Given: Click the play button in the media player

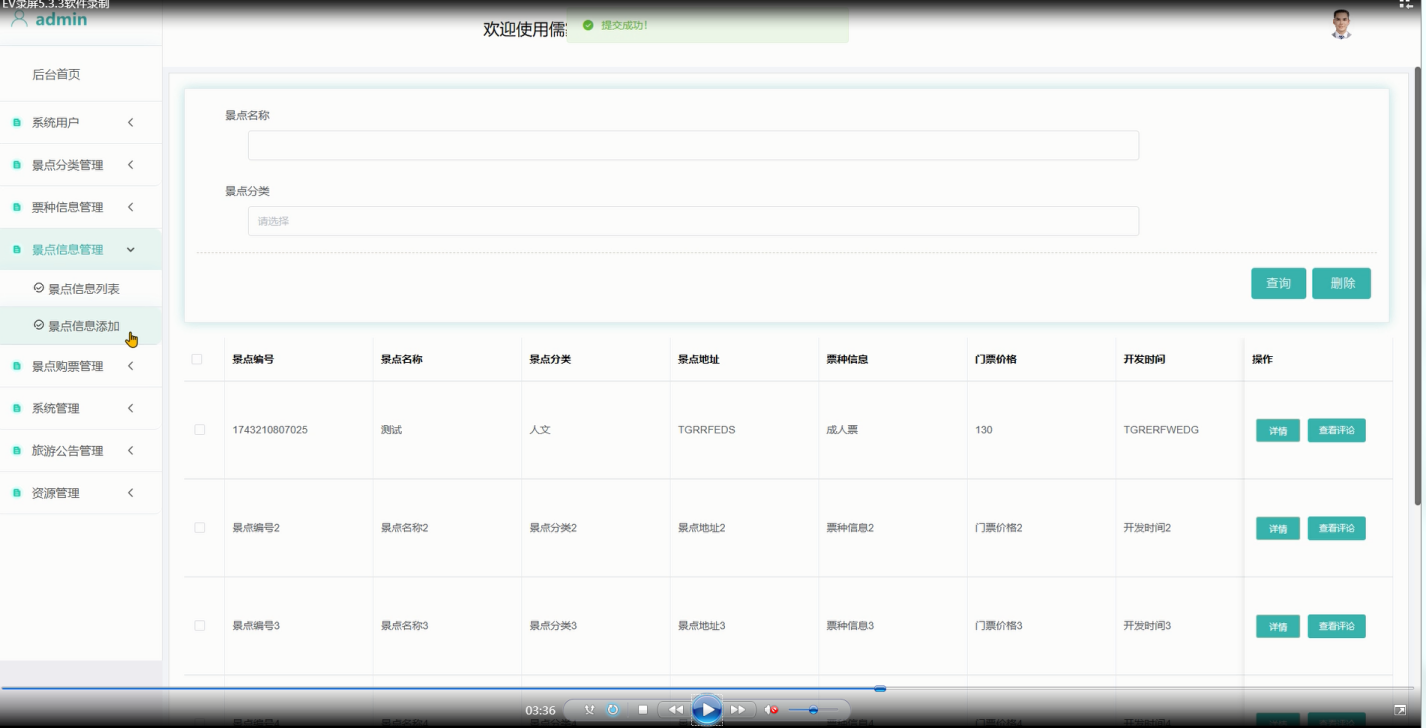Looking at the screenshot, I should [707, 710].
